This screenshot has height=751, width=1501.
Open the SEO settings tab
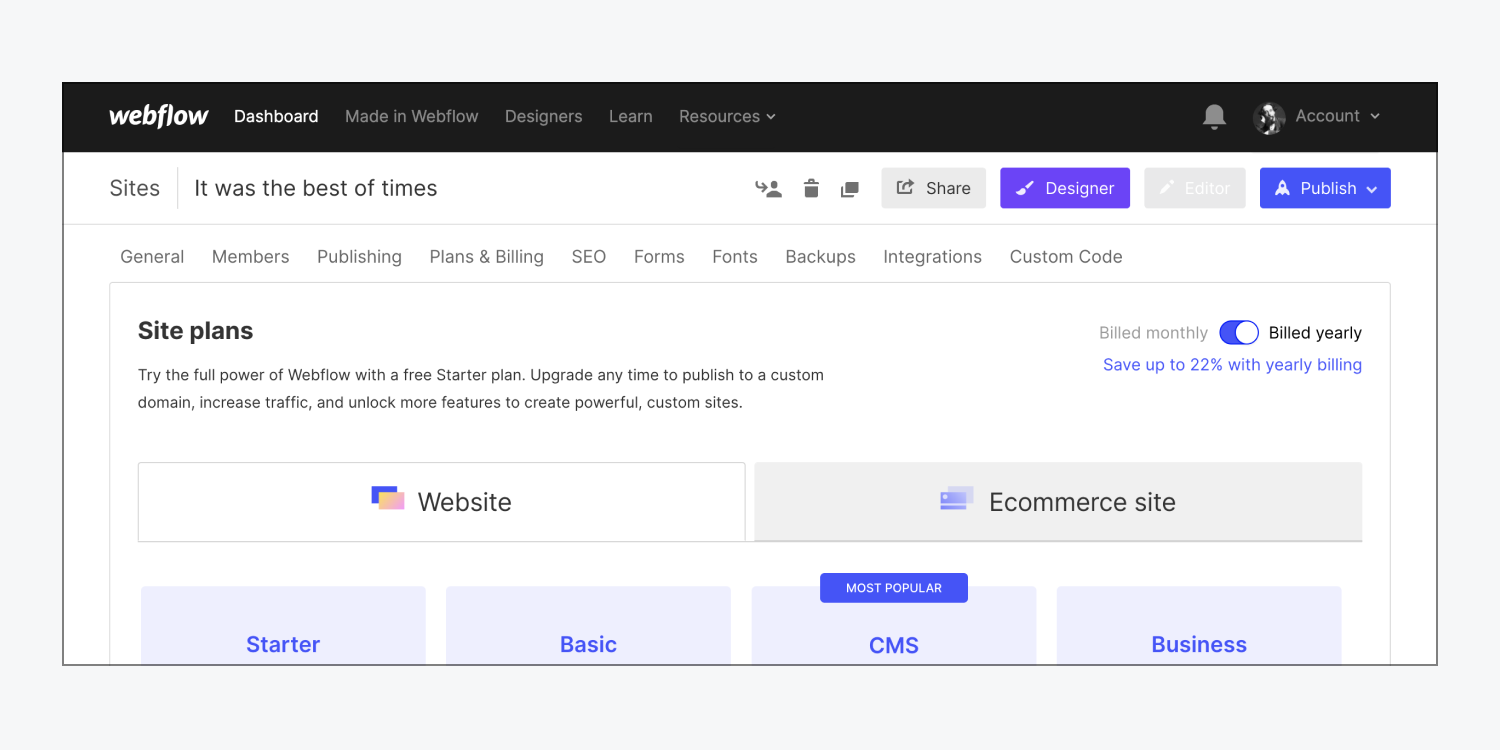click(589, 257)
